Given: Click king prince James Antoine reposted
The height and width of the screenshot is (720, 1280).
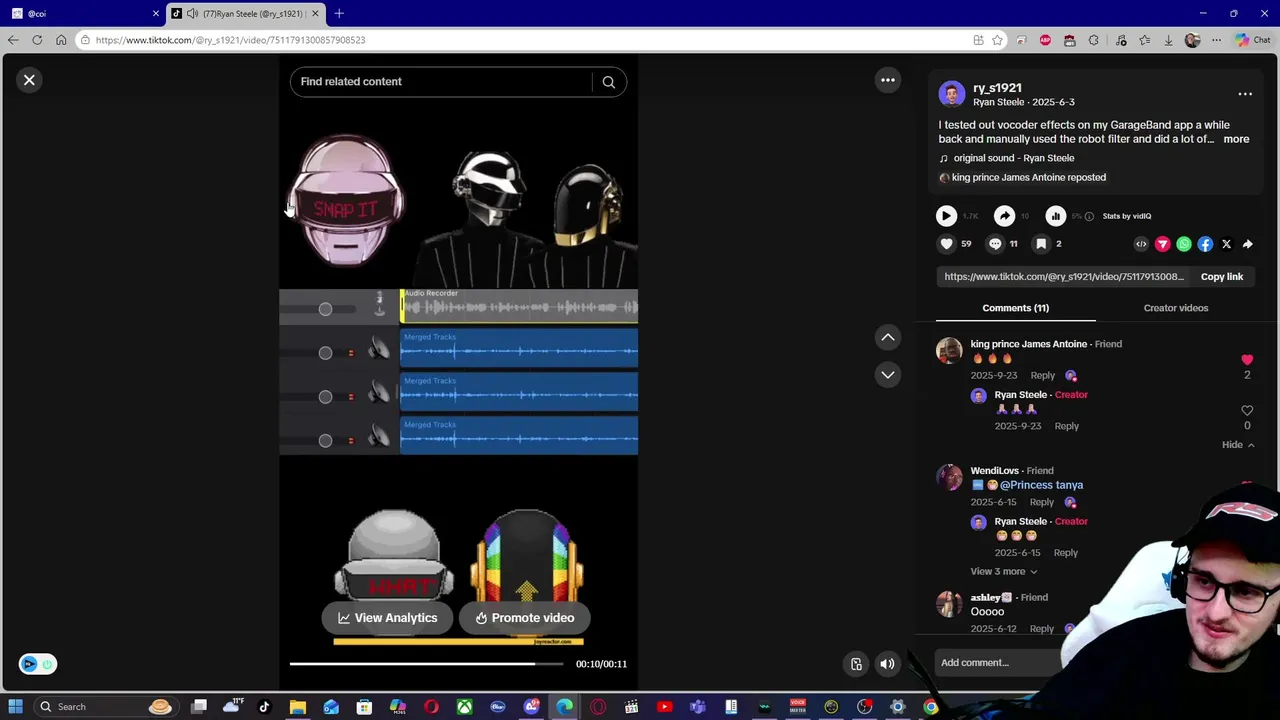Looking at the screenshot, I should [1028, 177].
